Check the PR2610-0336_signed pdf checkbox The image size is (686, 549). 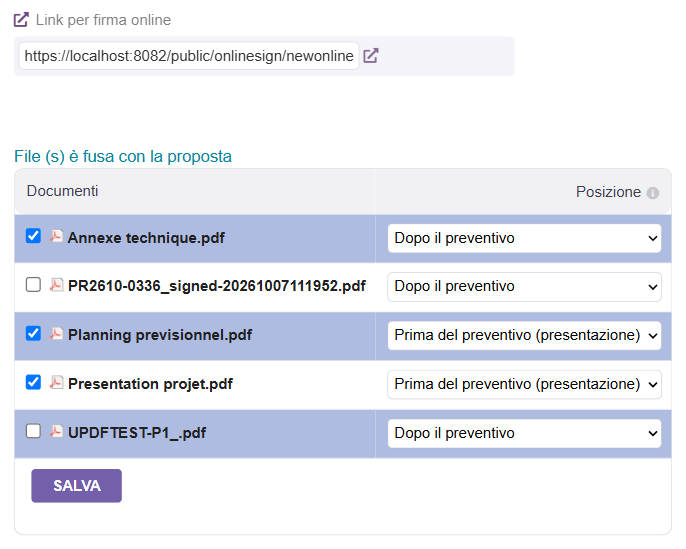pyautogui.click(x=33, y=284)
